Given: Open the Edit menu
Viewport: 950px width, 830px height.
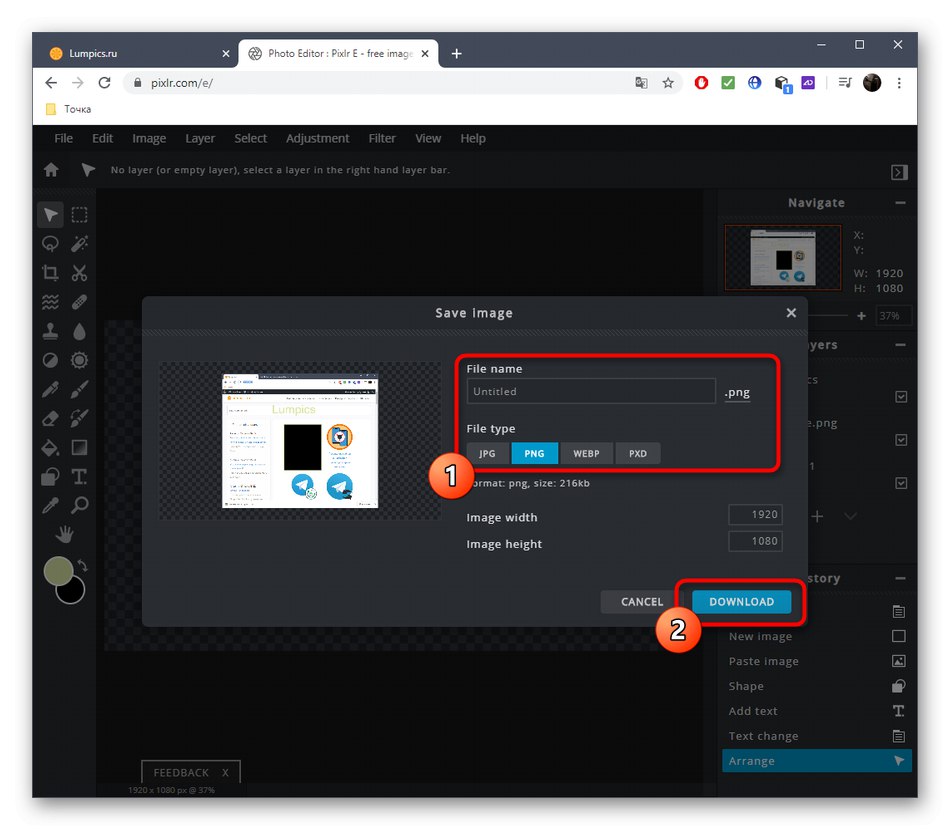Looking at the screenshot, I should coord(102,139).
